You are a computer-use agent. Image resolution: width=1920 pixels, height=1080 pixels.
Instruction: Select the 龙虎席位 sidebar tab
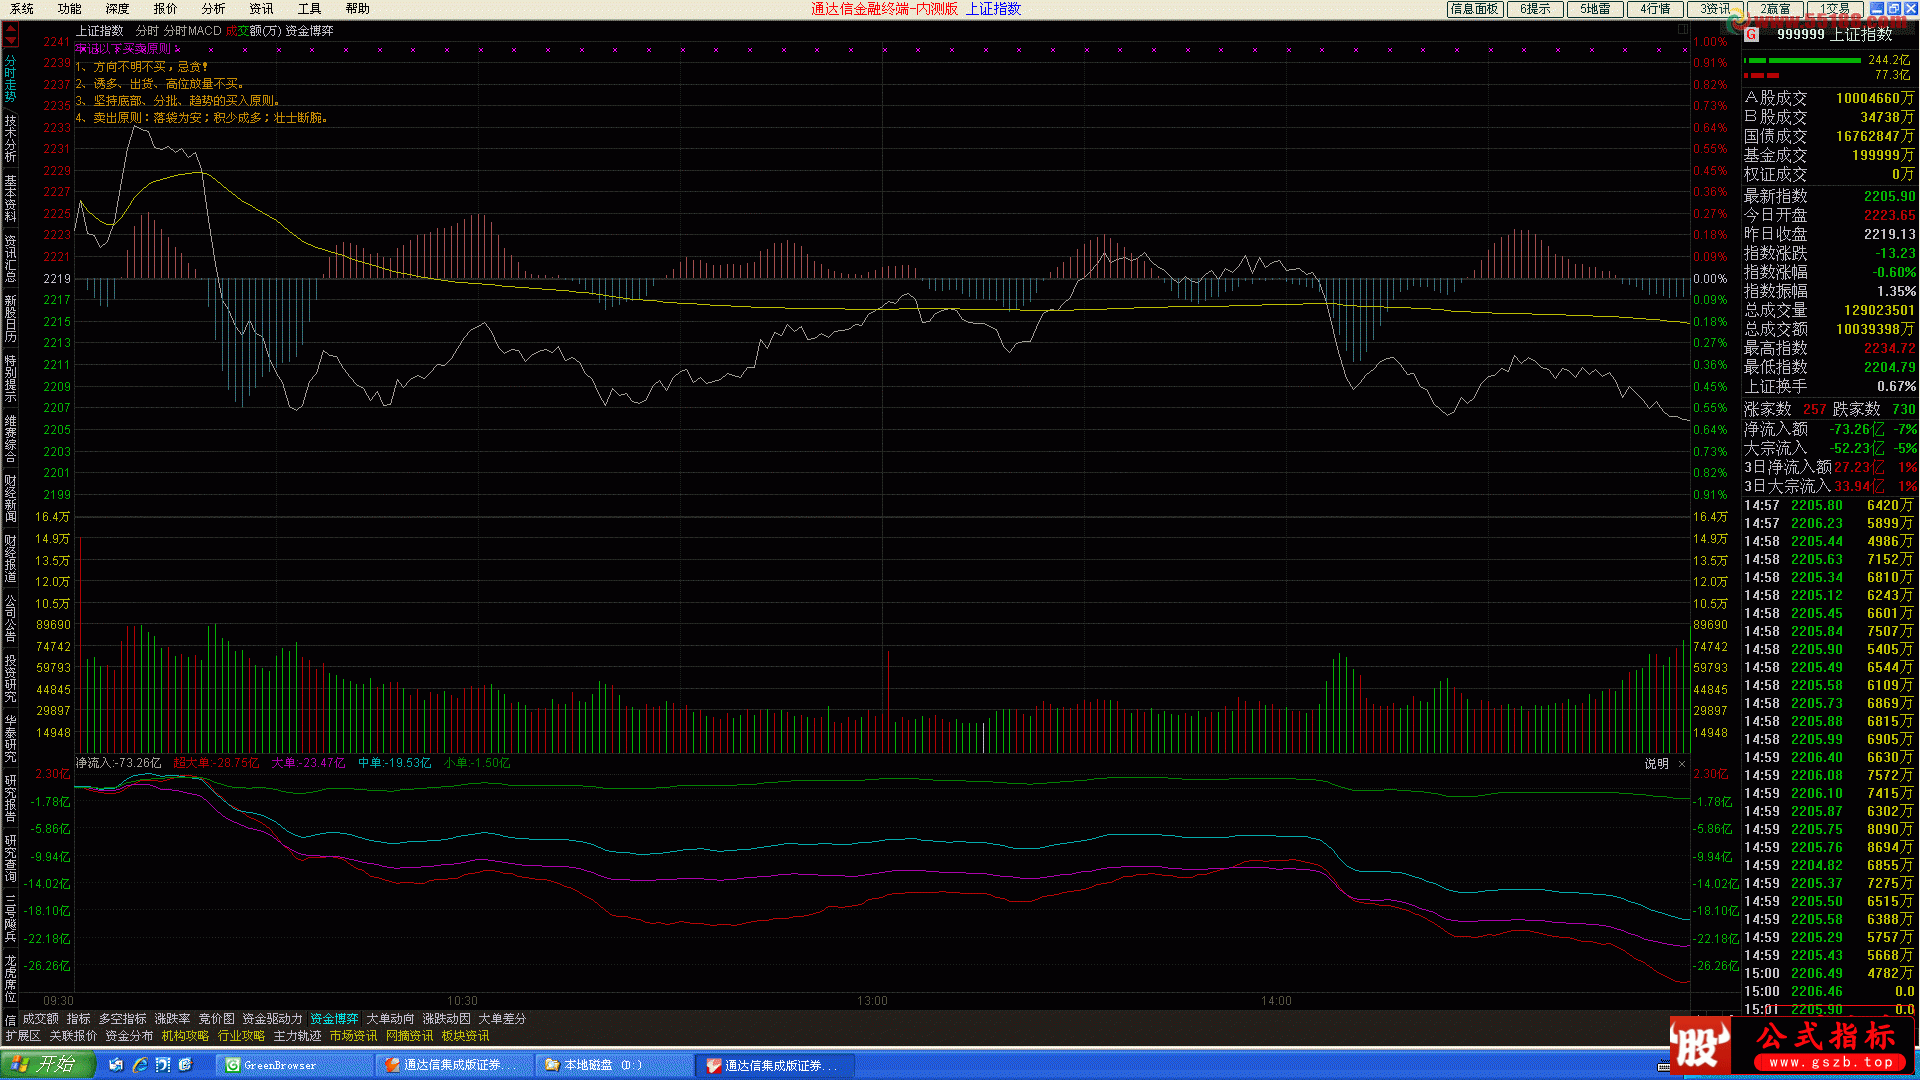[x=10, y=978]
